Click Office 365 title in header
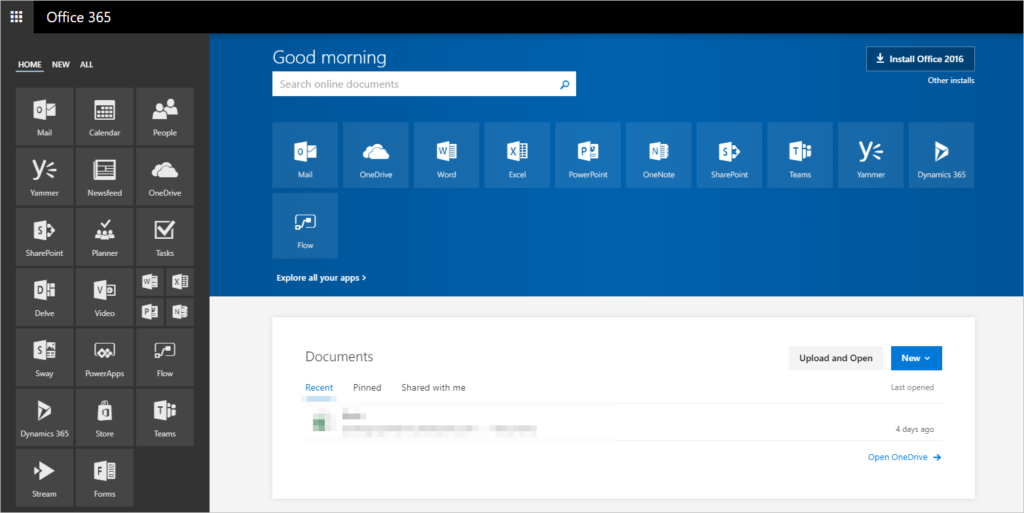The image size is (1024, 513). click(x=78, y=17)
